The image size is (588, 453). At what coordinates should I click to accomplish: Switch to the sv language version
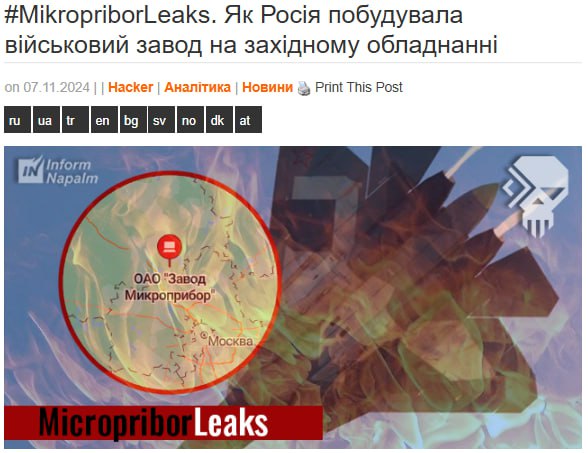click(x=161, y=120)
